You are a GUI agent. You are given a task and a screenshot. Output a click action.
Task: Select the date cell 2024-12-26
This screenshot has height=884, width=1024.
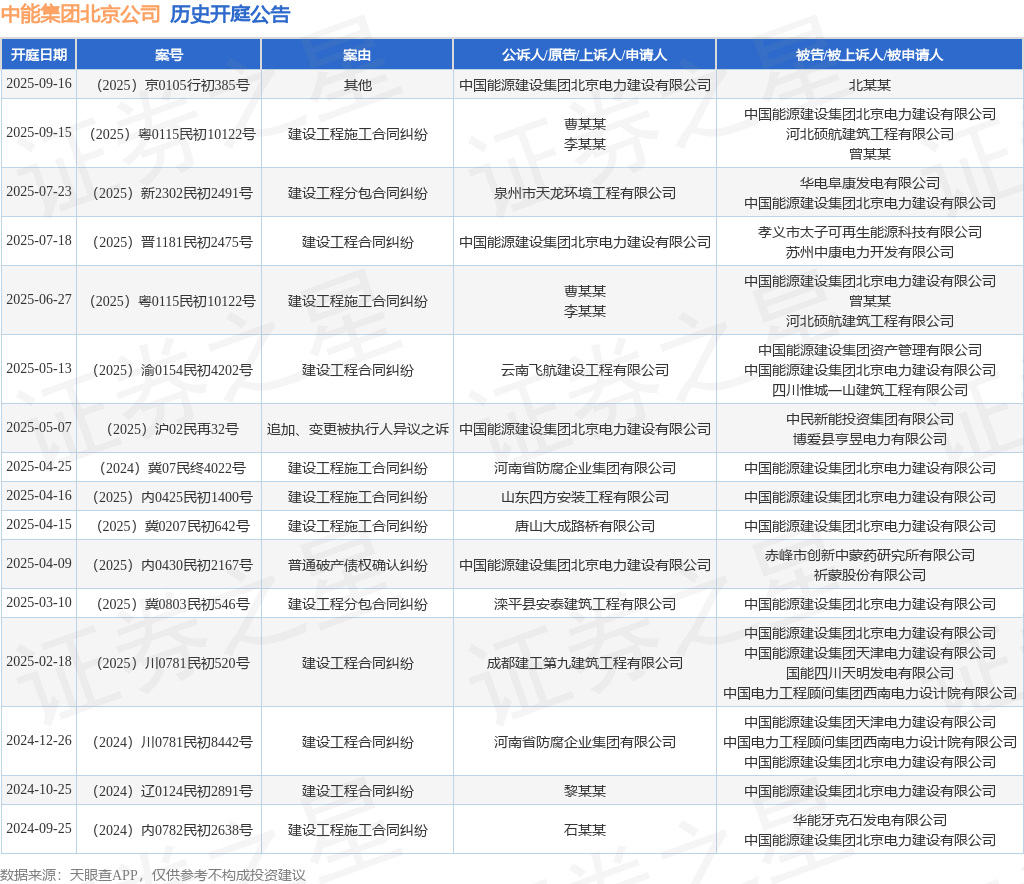click(x=39, y=740)
